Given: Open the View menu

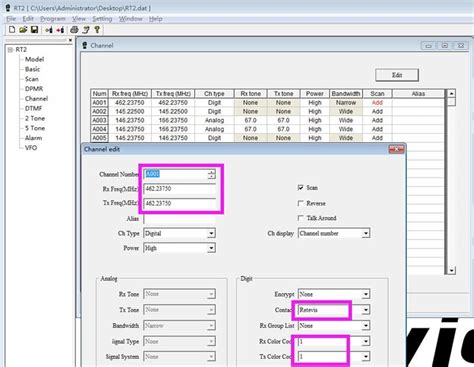Looking at the screenshot, I should pyautogui.click(x=79, y=19).
